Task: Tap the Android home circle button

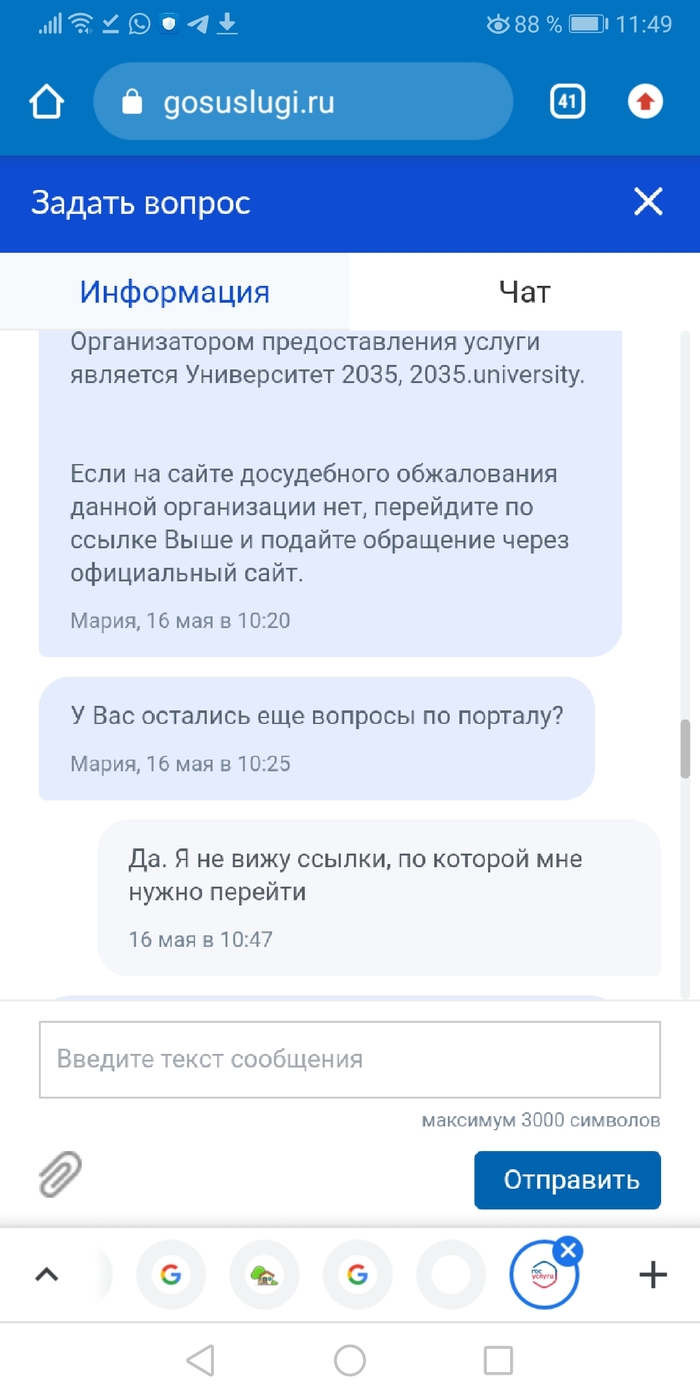Action: point(350,1360)
